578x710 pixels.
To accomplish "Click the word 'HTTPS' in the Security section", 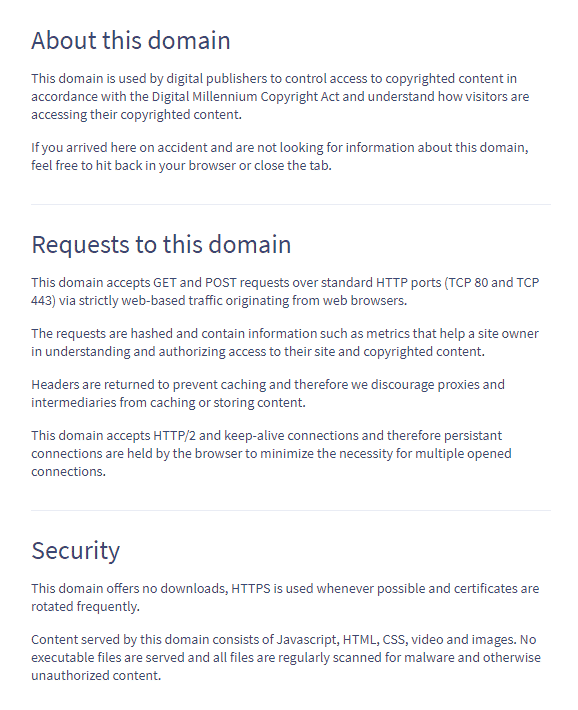I will tap(251, 589).
